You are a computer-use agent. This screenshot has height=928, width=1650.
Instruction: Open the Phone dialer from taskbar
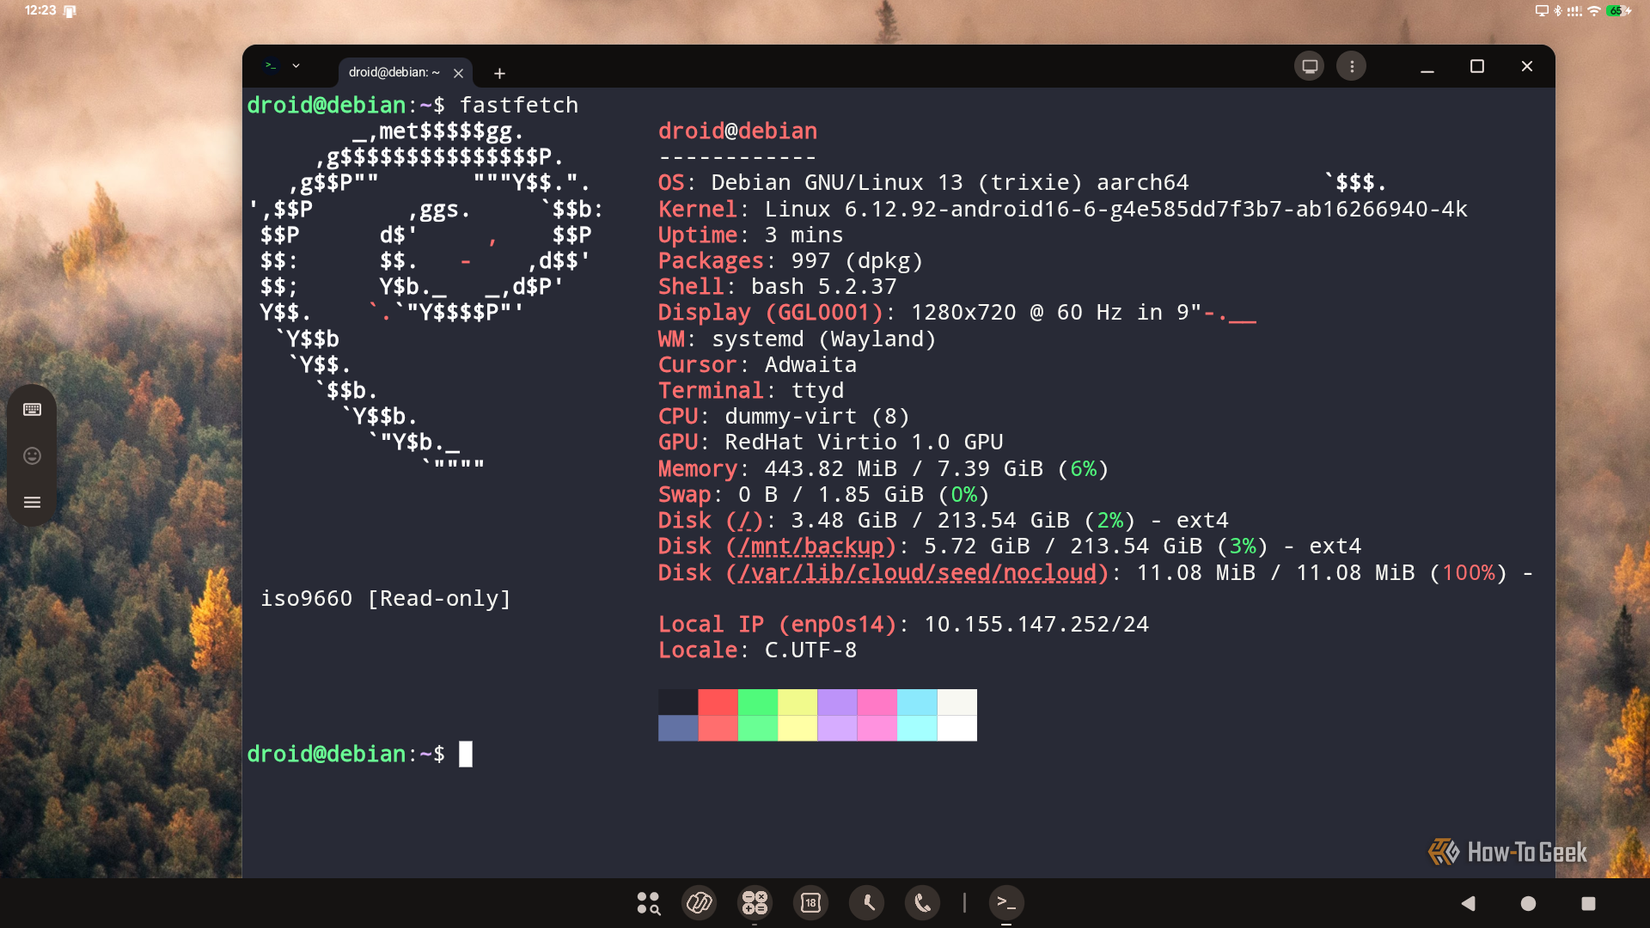(x=922, y=903)
